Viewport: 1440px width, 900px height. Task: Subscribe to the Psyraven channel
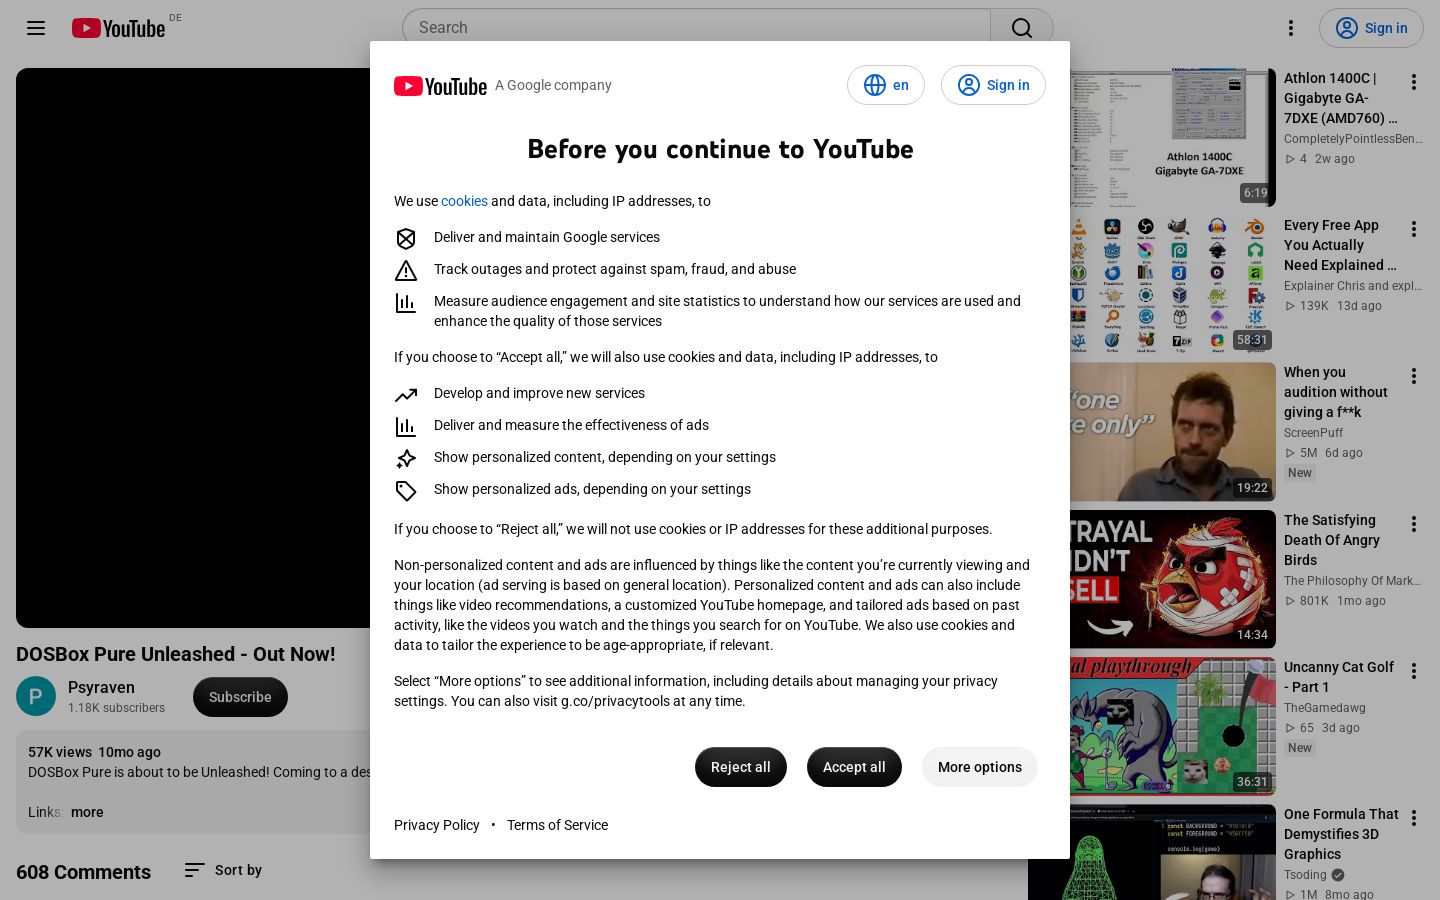click(240, 697)
